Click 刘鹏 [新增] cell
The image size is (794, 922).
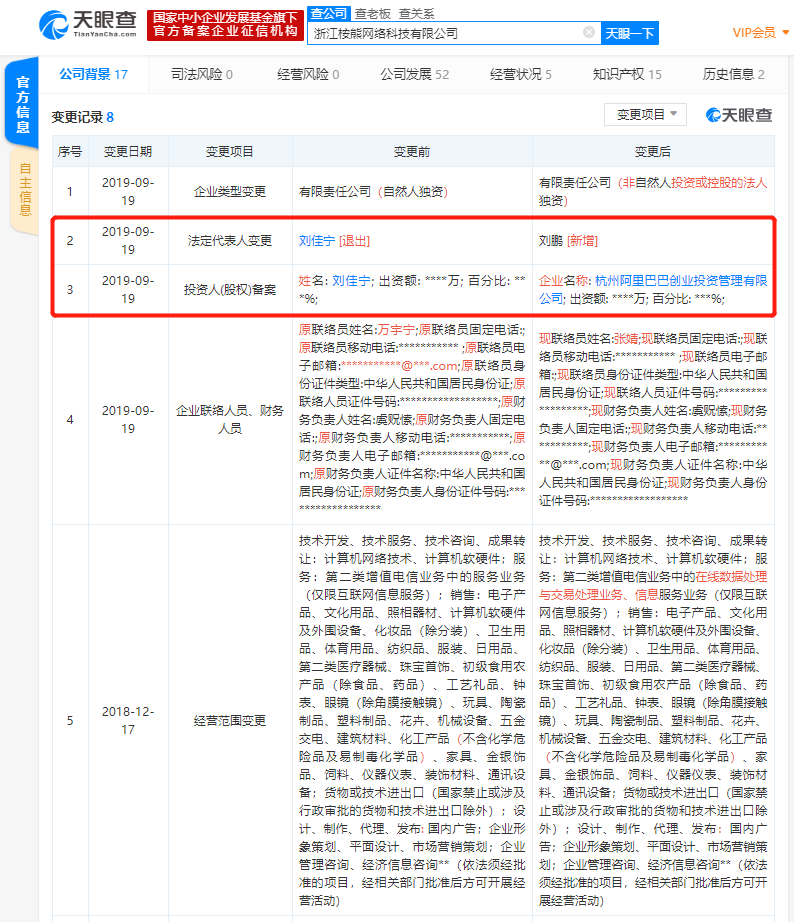(x=653, y=240)
